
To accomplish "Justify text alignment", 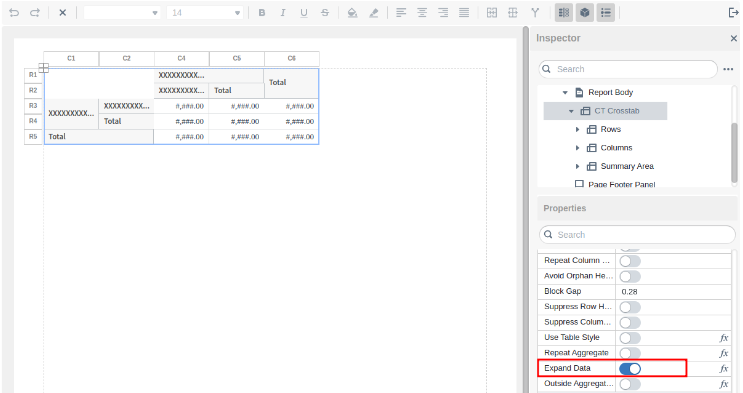I will click(x=464, y=13).
